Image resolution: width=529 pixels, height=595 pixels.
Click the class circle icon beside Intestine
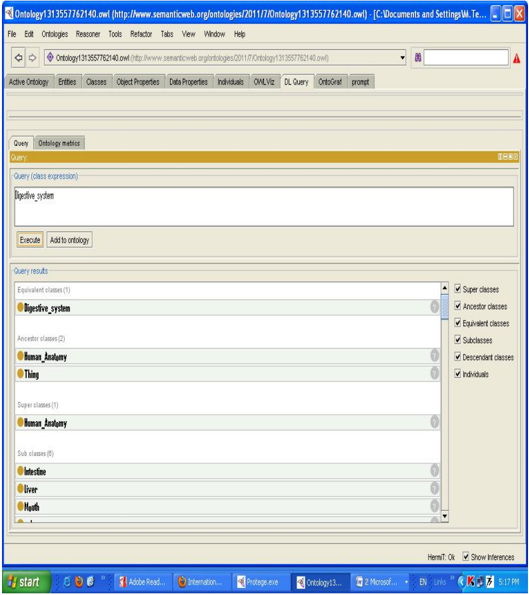pyautogui.click(x=20, y=471)
